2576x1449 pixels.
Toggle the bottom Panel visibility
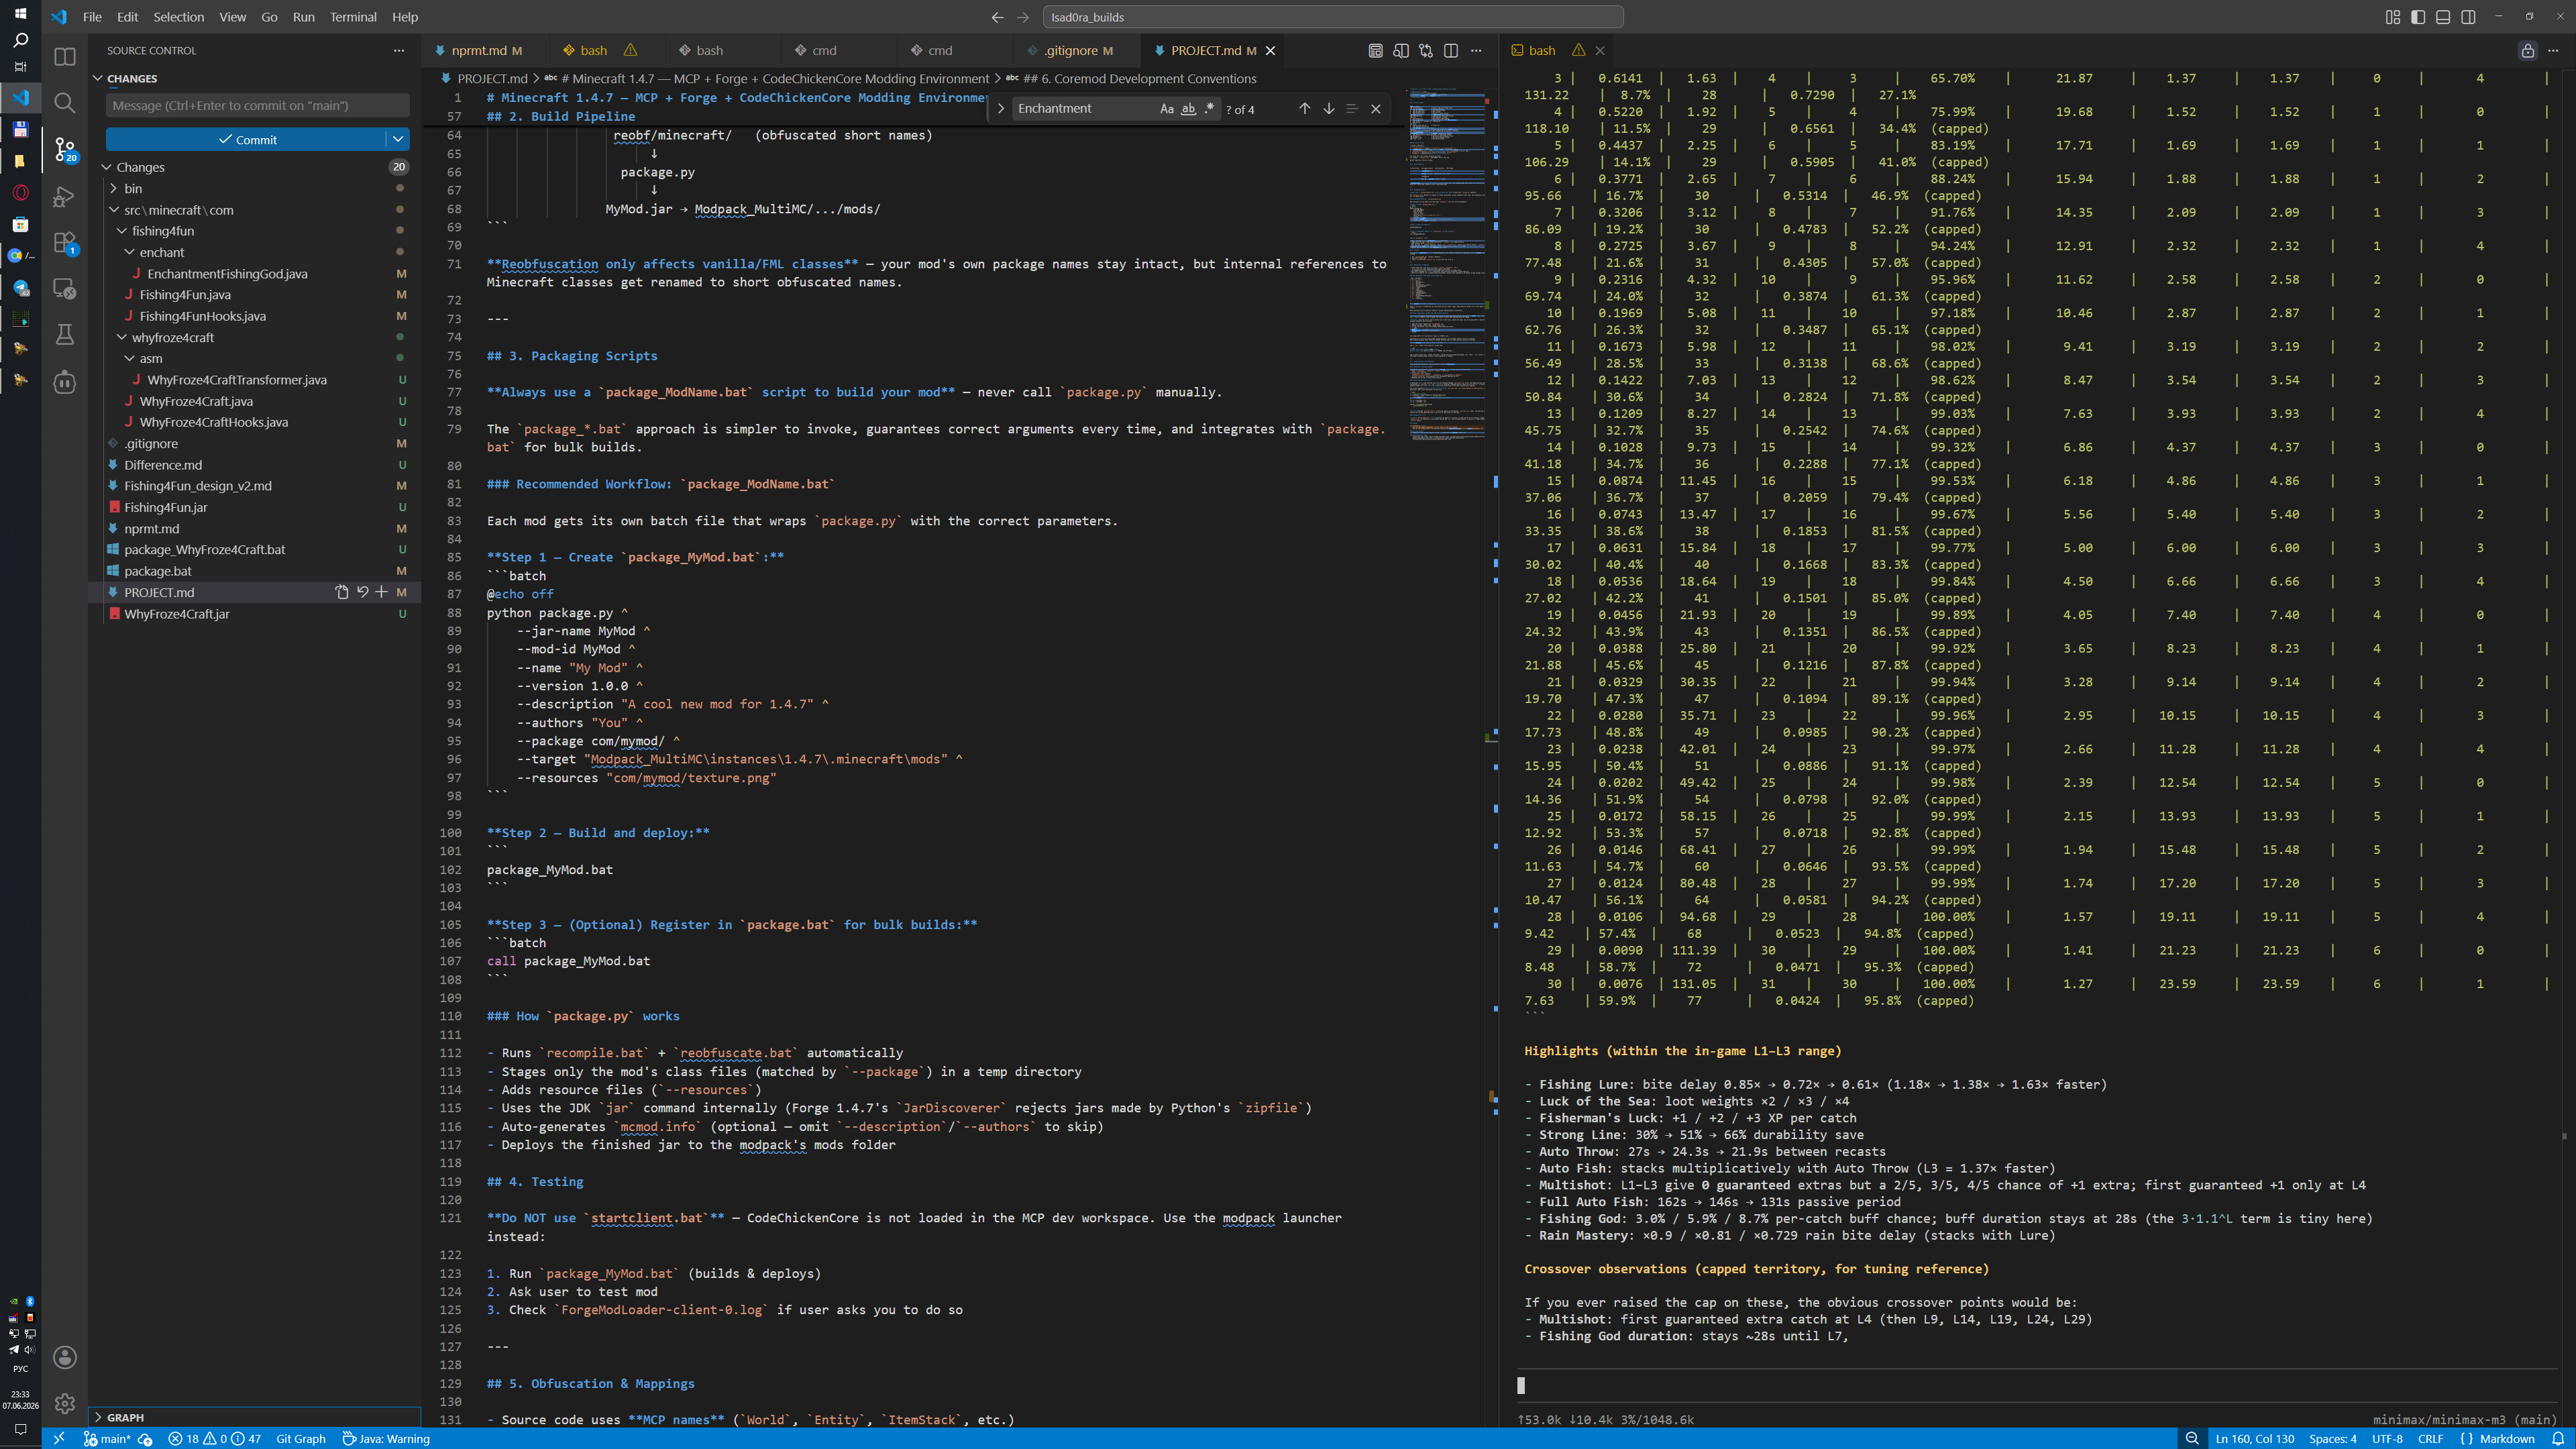[x=2443, y=17]
